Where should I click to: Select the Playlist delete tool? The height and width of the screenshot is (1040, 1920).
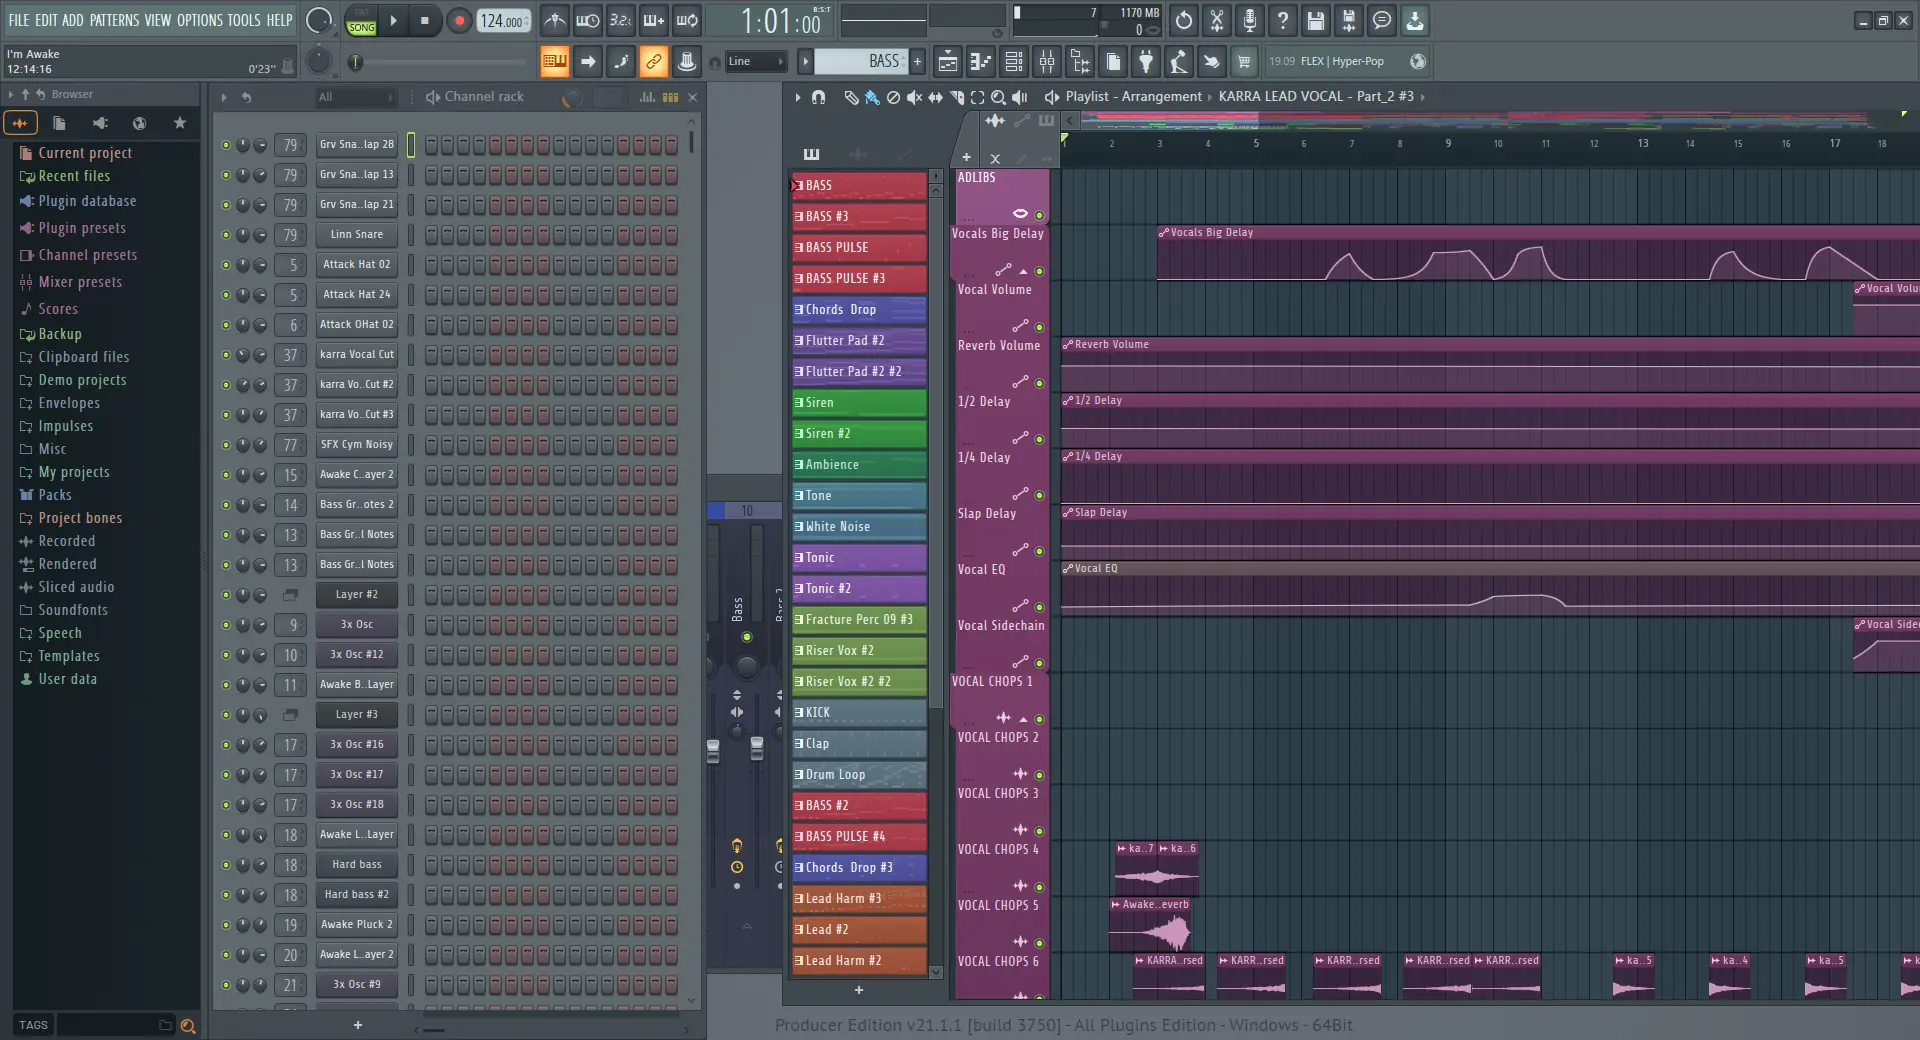coord(893,97)
